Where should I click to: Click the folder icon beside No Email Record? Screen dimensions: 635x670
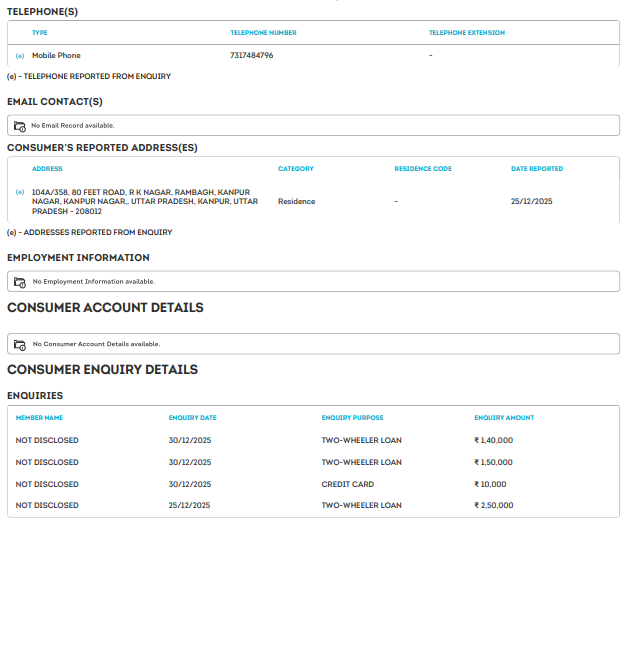pos(20,126)
